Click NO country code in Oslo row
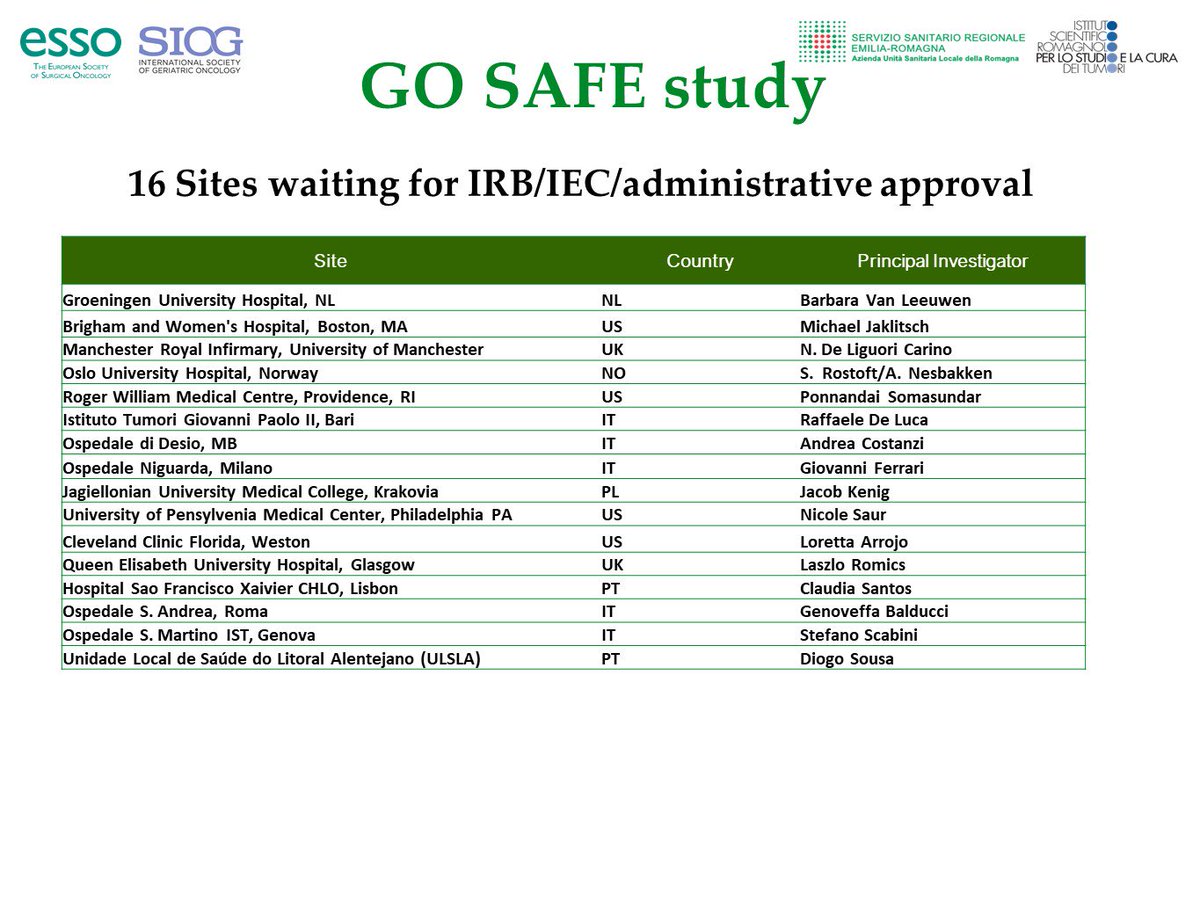Screen dimensions: 1200x900 (612, 374)
